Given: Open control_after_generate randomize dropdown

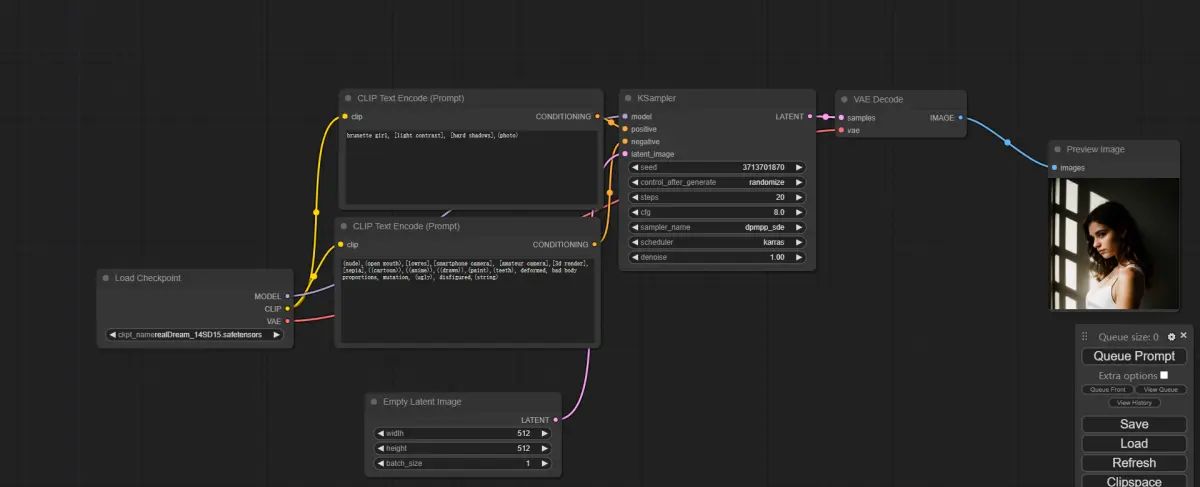Looking at the screenshot, I should coord(717,183).
